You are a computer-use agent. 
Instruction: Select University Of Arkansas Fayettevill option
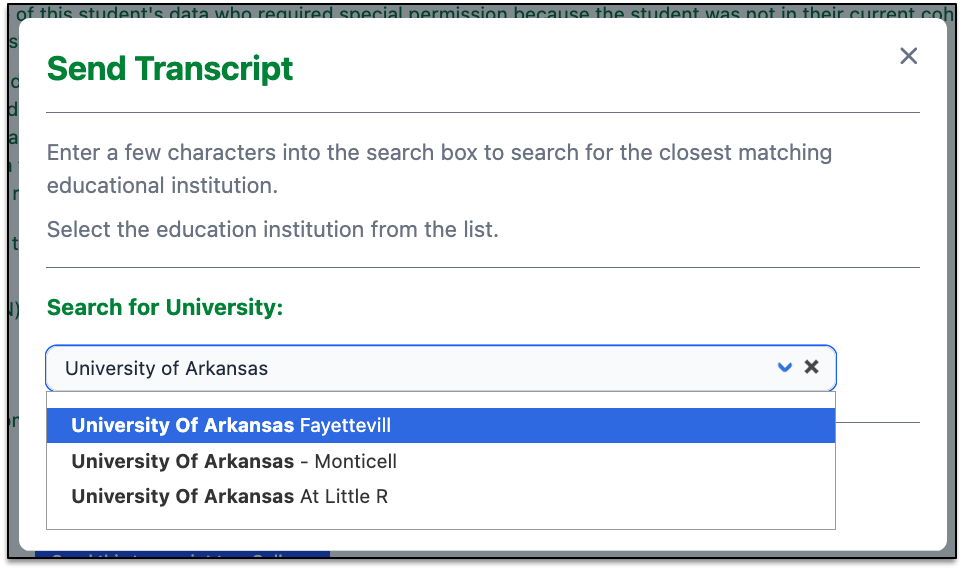pos(441,426)
